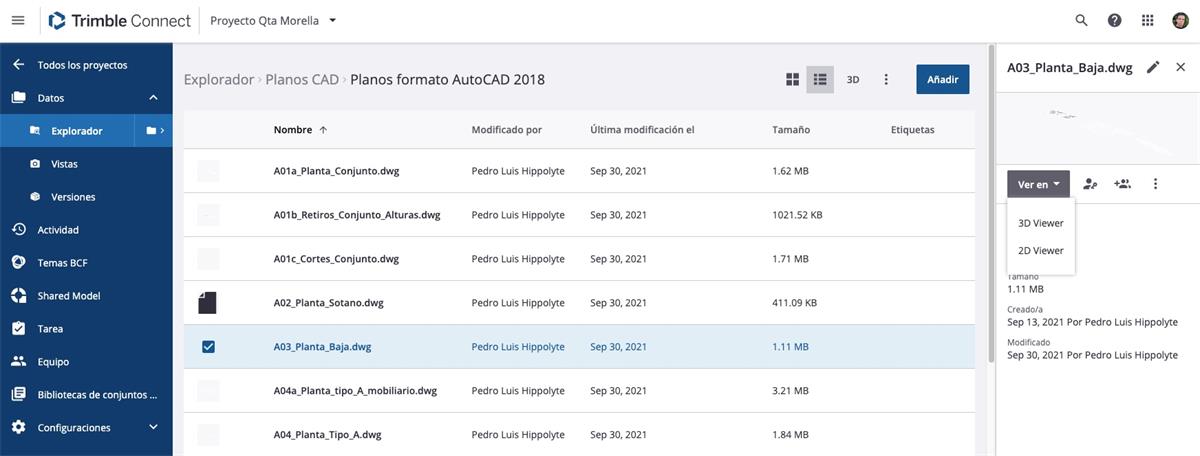Open the file panel three-dot menu
Viewport: 1200px width, 456px height.
tap(1156, 184)
